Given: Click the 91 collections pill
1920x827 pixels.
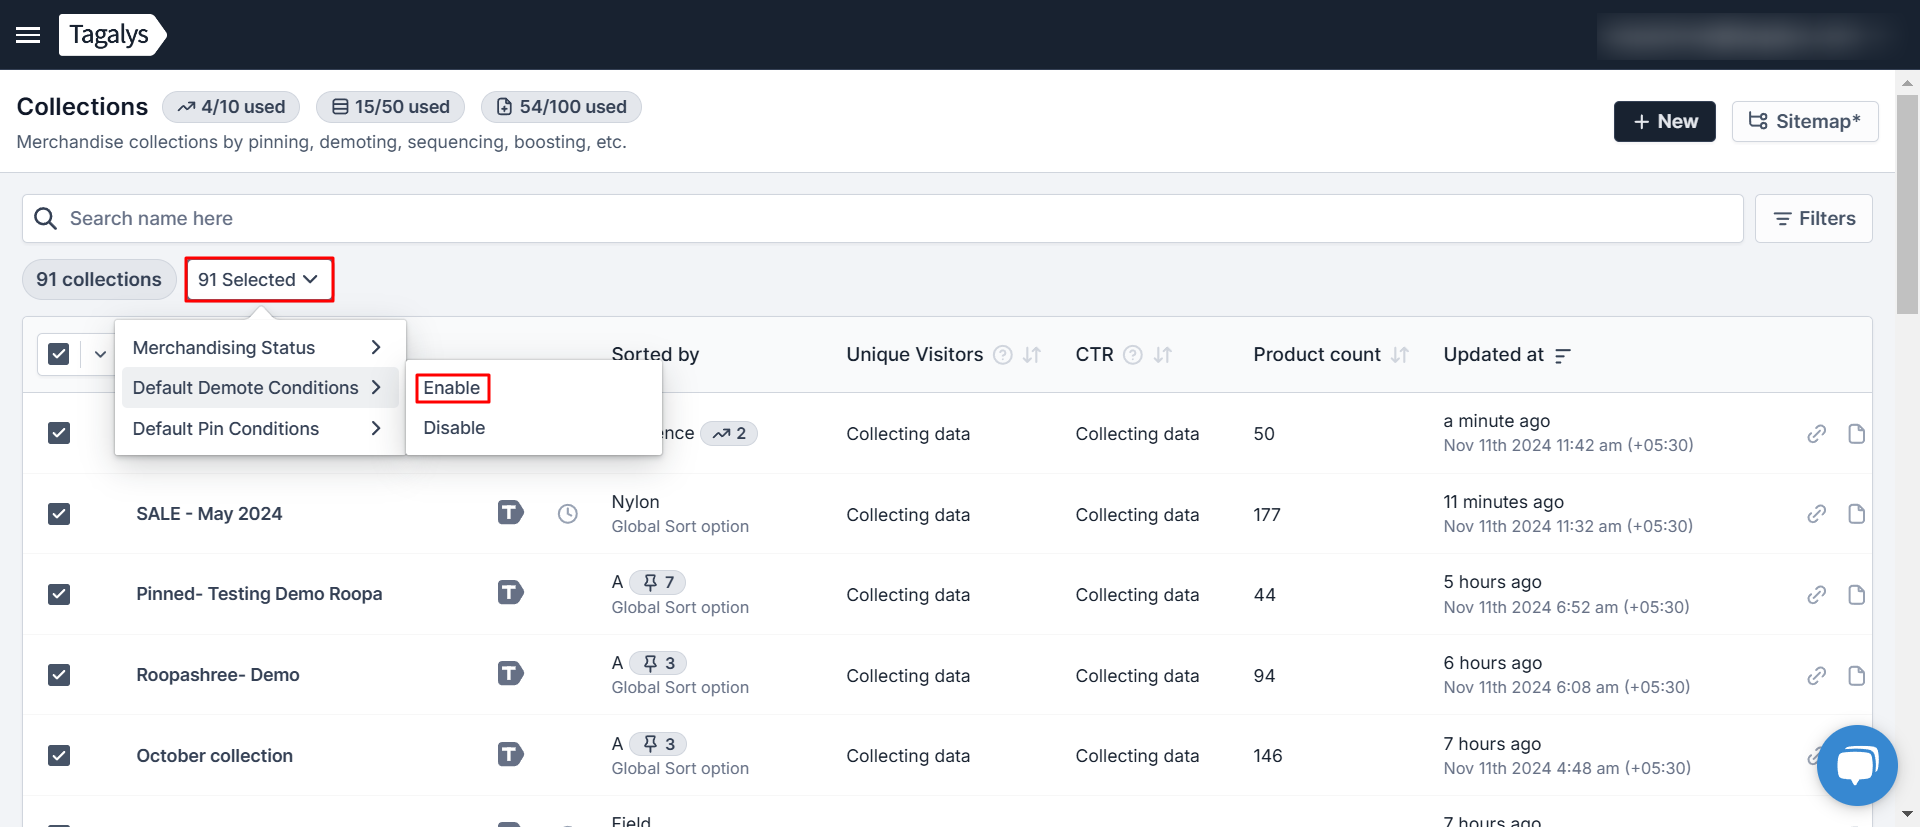Looking at the screenshot, I should 99,279.
